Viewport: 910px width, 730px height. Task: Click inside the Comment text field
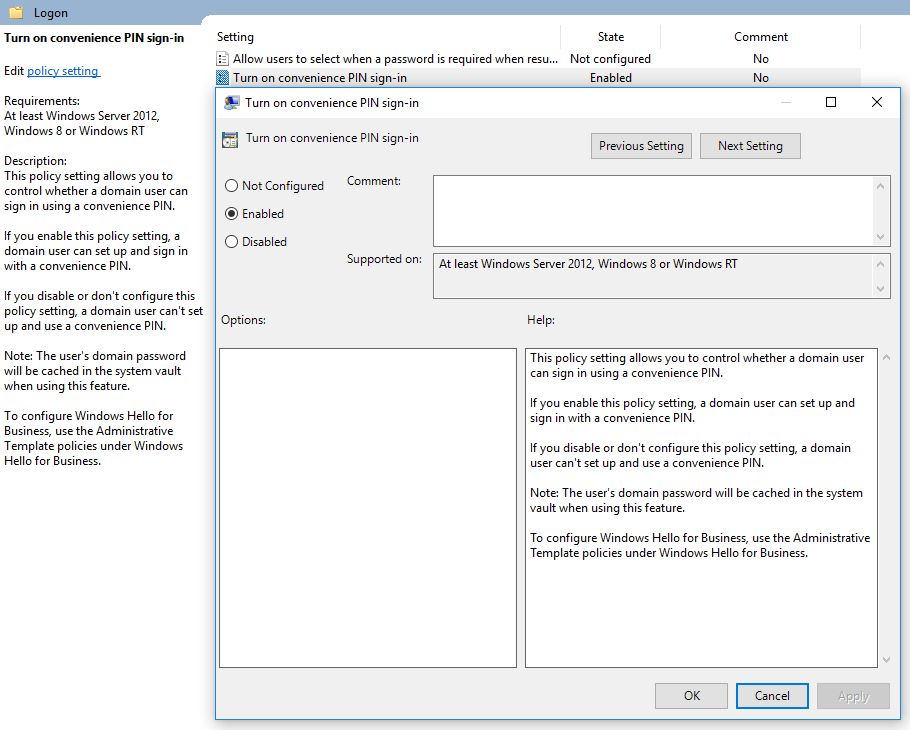[650, 210]
